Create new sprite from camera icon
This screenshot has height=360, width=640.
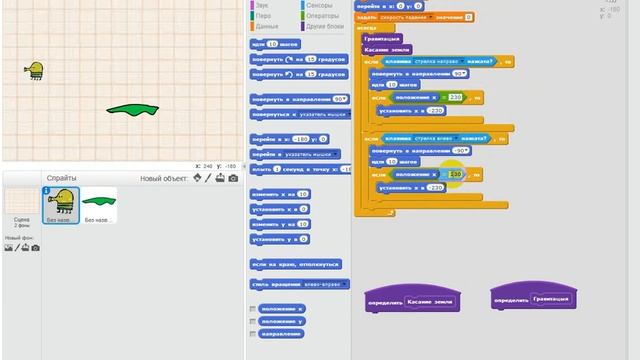233,178
